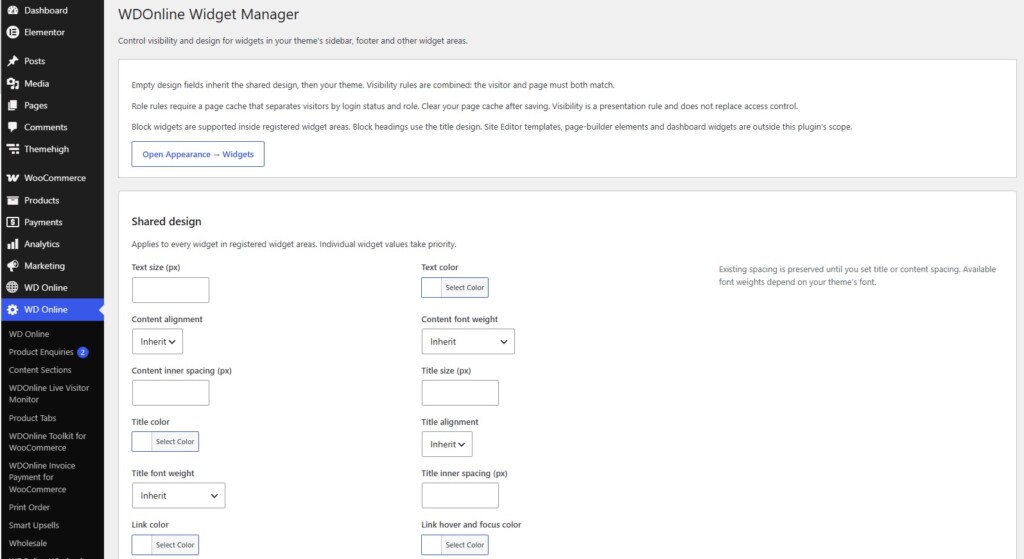
Task: Focus the Text size (px) field
Action: (x=170, y=290)
